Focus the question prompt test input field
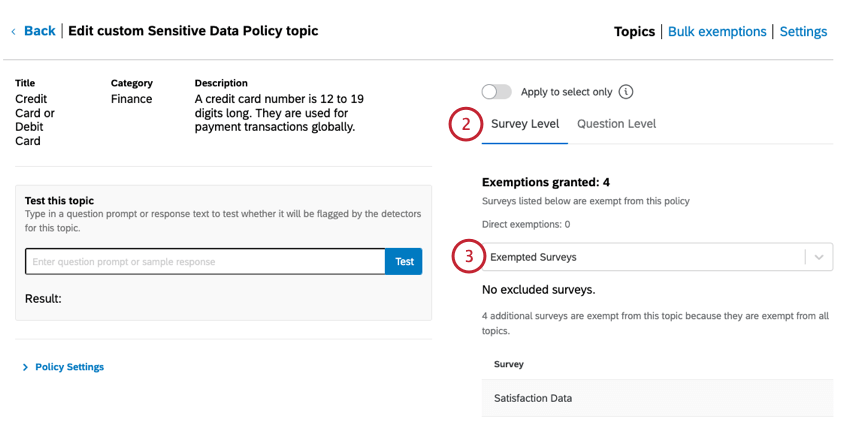 tap(205, 262)
